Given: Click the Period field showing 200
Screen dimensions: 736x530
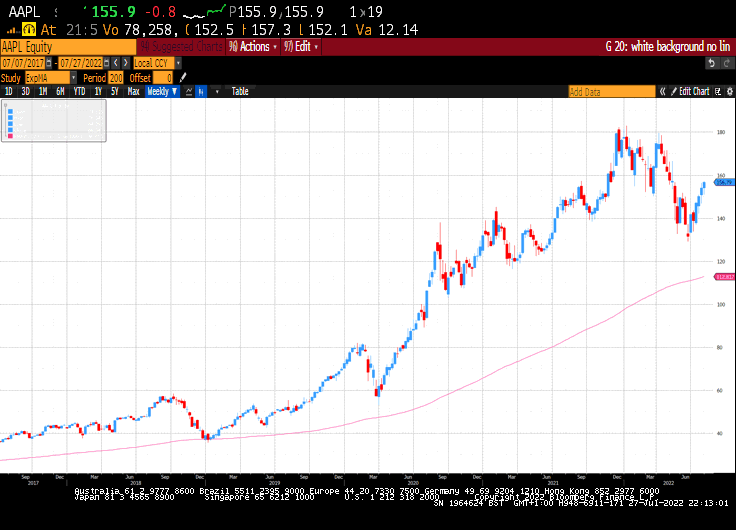Looking at the screenshot, I should click(115, 77).
